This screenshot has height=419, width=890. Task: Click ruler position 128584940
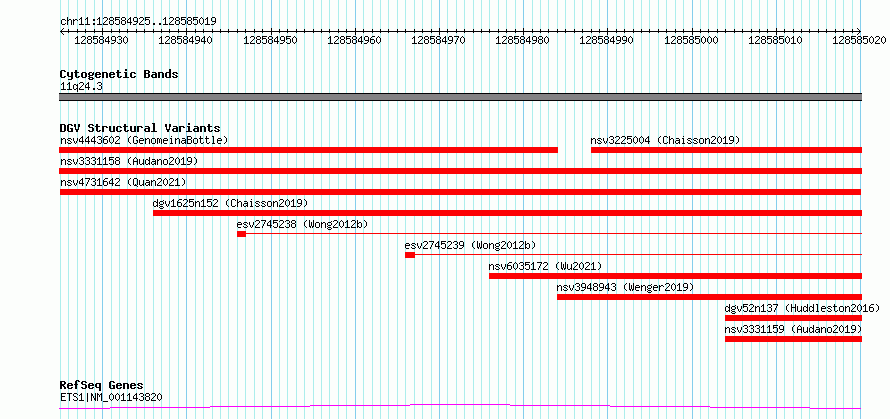[186, 40]
